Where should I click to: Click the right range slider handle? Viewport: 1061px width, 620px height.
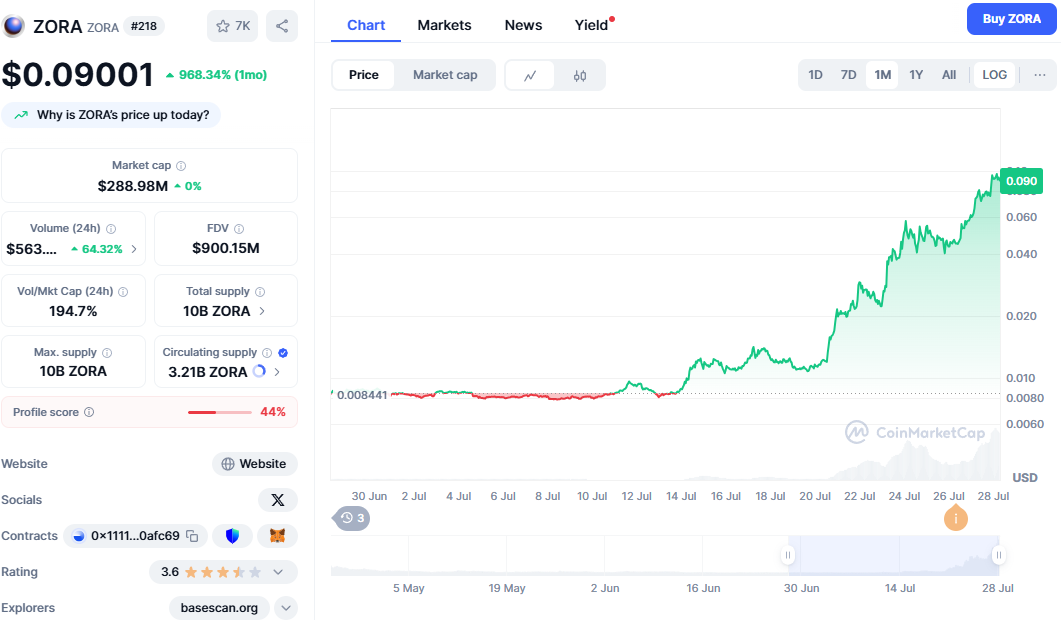pyautogui.click(x=997, y=555)
